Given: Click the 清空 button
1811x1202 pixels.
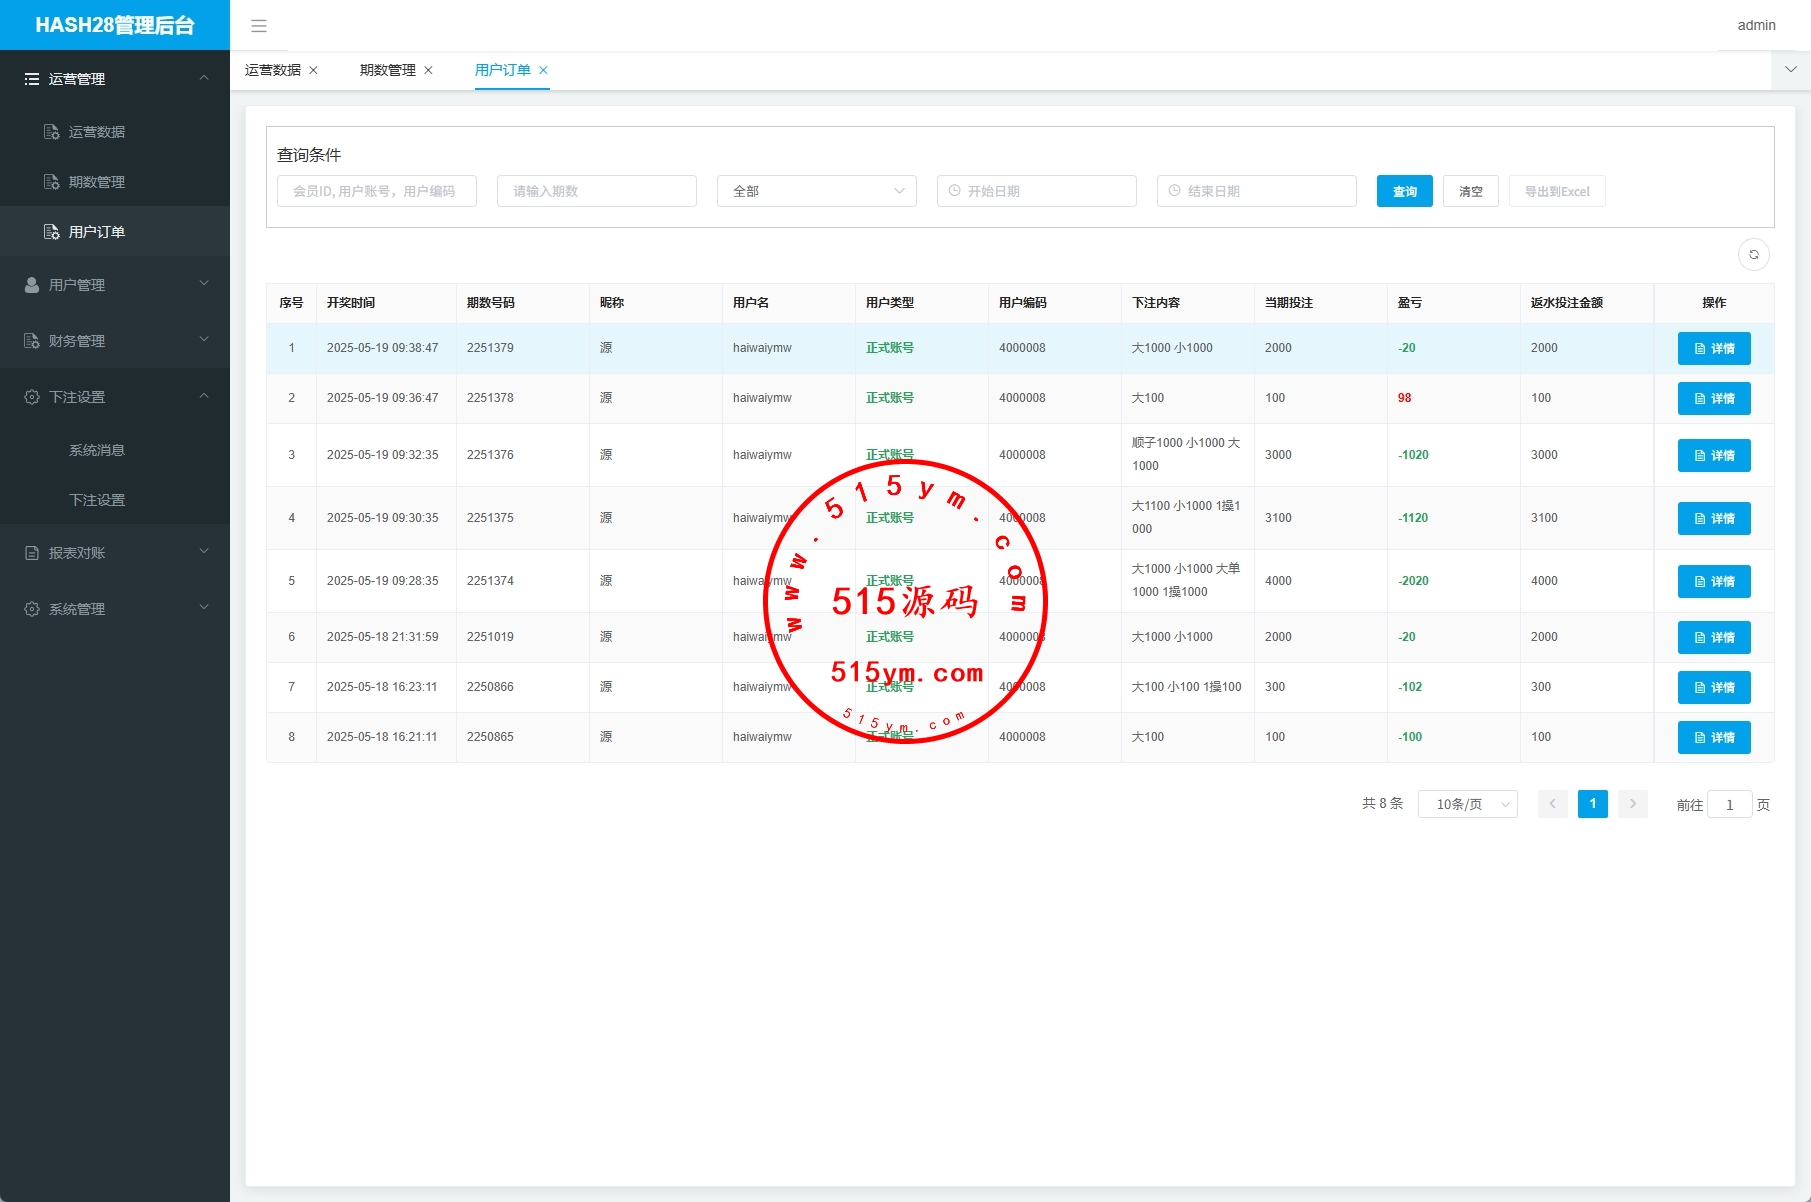Looking at the screenshot, I should [1470, 191].
